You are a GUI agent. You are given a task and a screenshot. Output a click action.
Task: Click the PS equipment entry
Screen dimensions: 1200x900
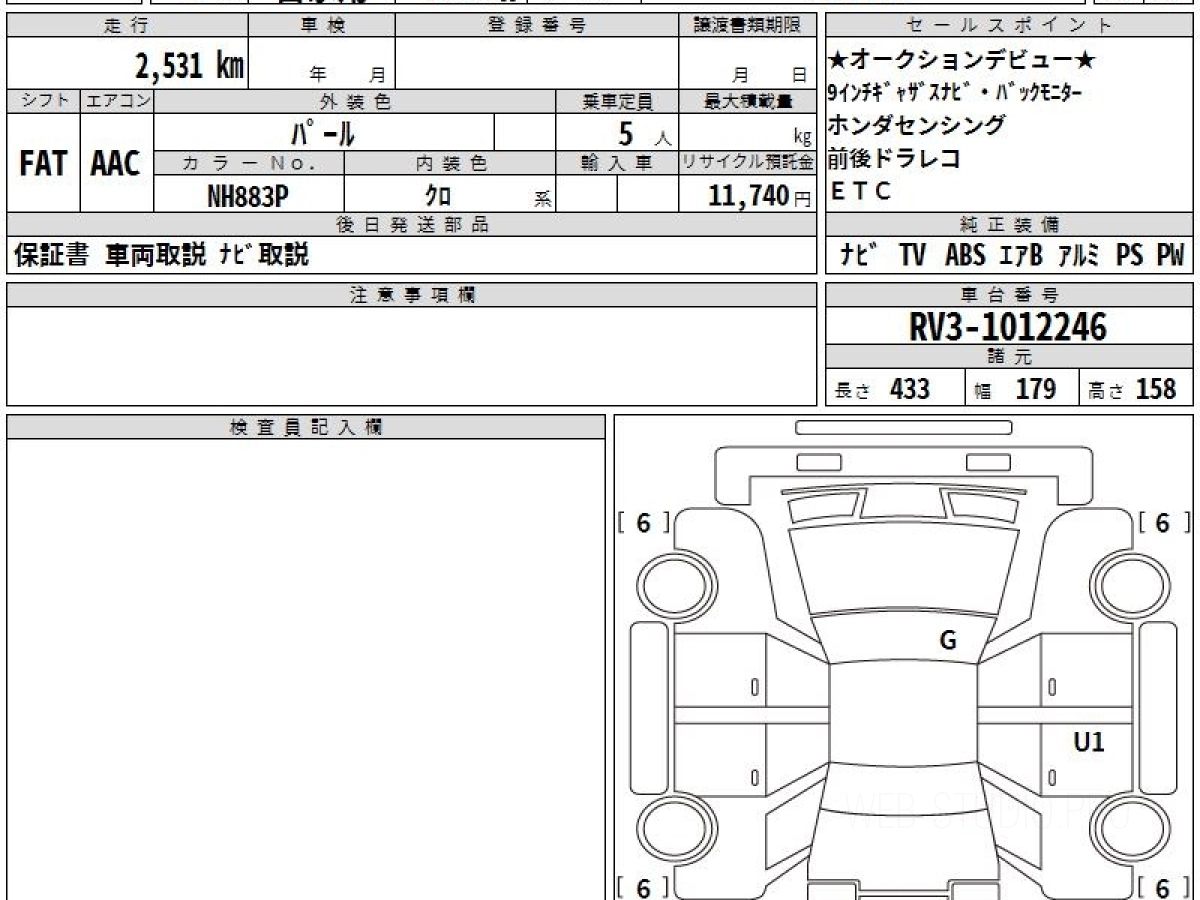point(1130,256)
